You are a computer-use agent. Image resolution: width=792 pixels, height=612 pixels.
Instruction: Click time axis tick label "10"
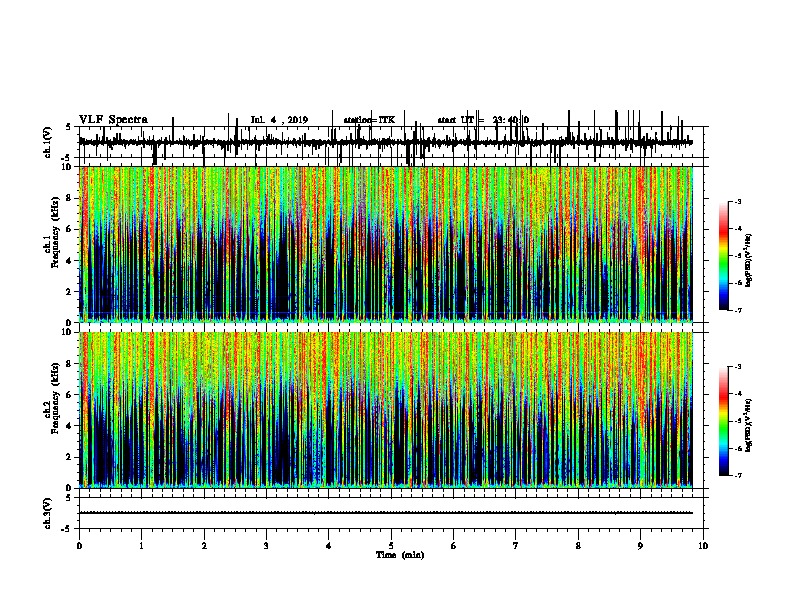(703, 546)
